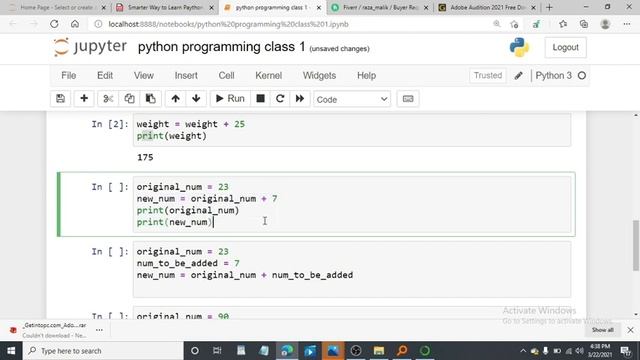Open the notification center icon
This screenshot has height=360, width=640.
point(626,351)
